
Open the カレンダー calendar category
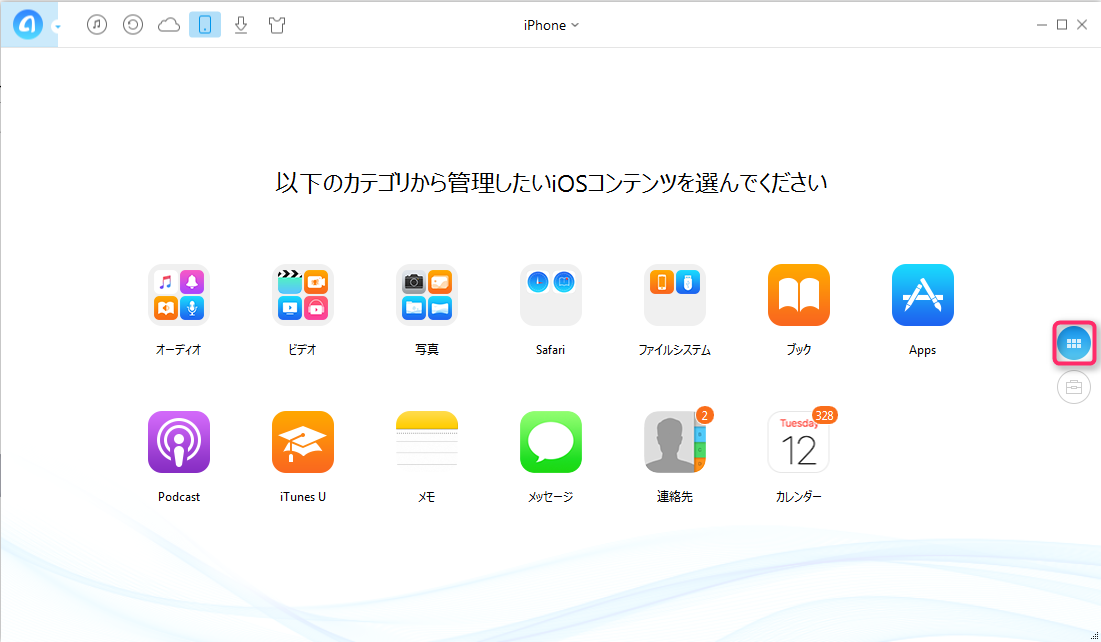tap(799, 442)
